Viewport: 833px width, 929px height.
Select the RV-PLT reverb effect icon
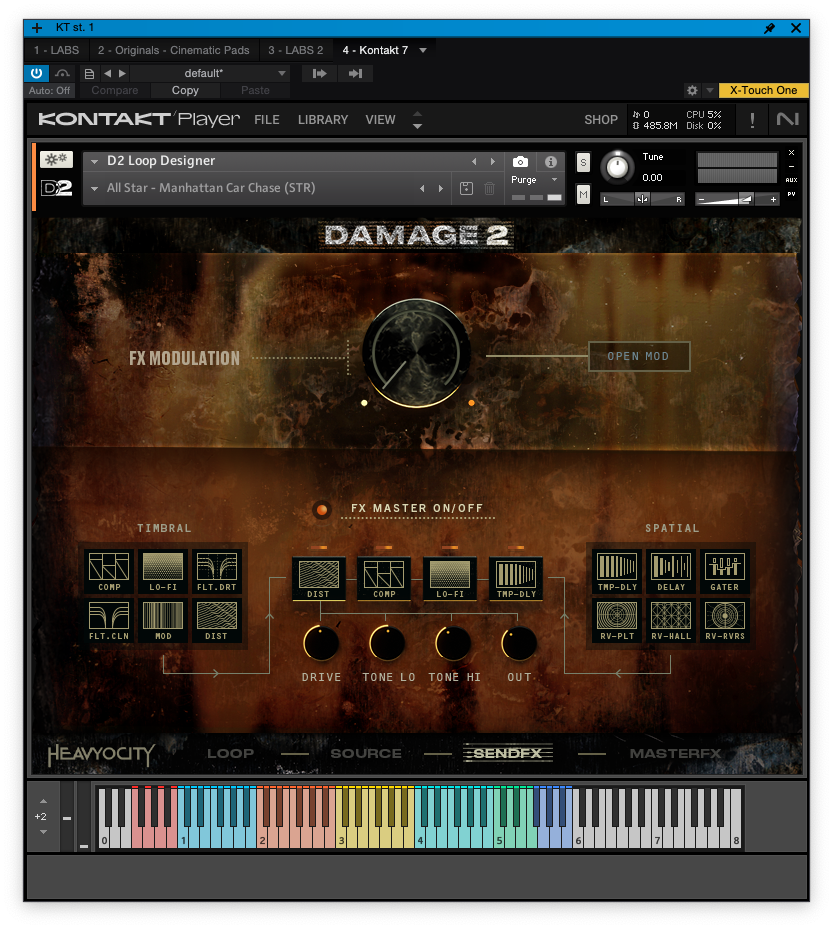[x=617, y=620]
